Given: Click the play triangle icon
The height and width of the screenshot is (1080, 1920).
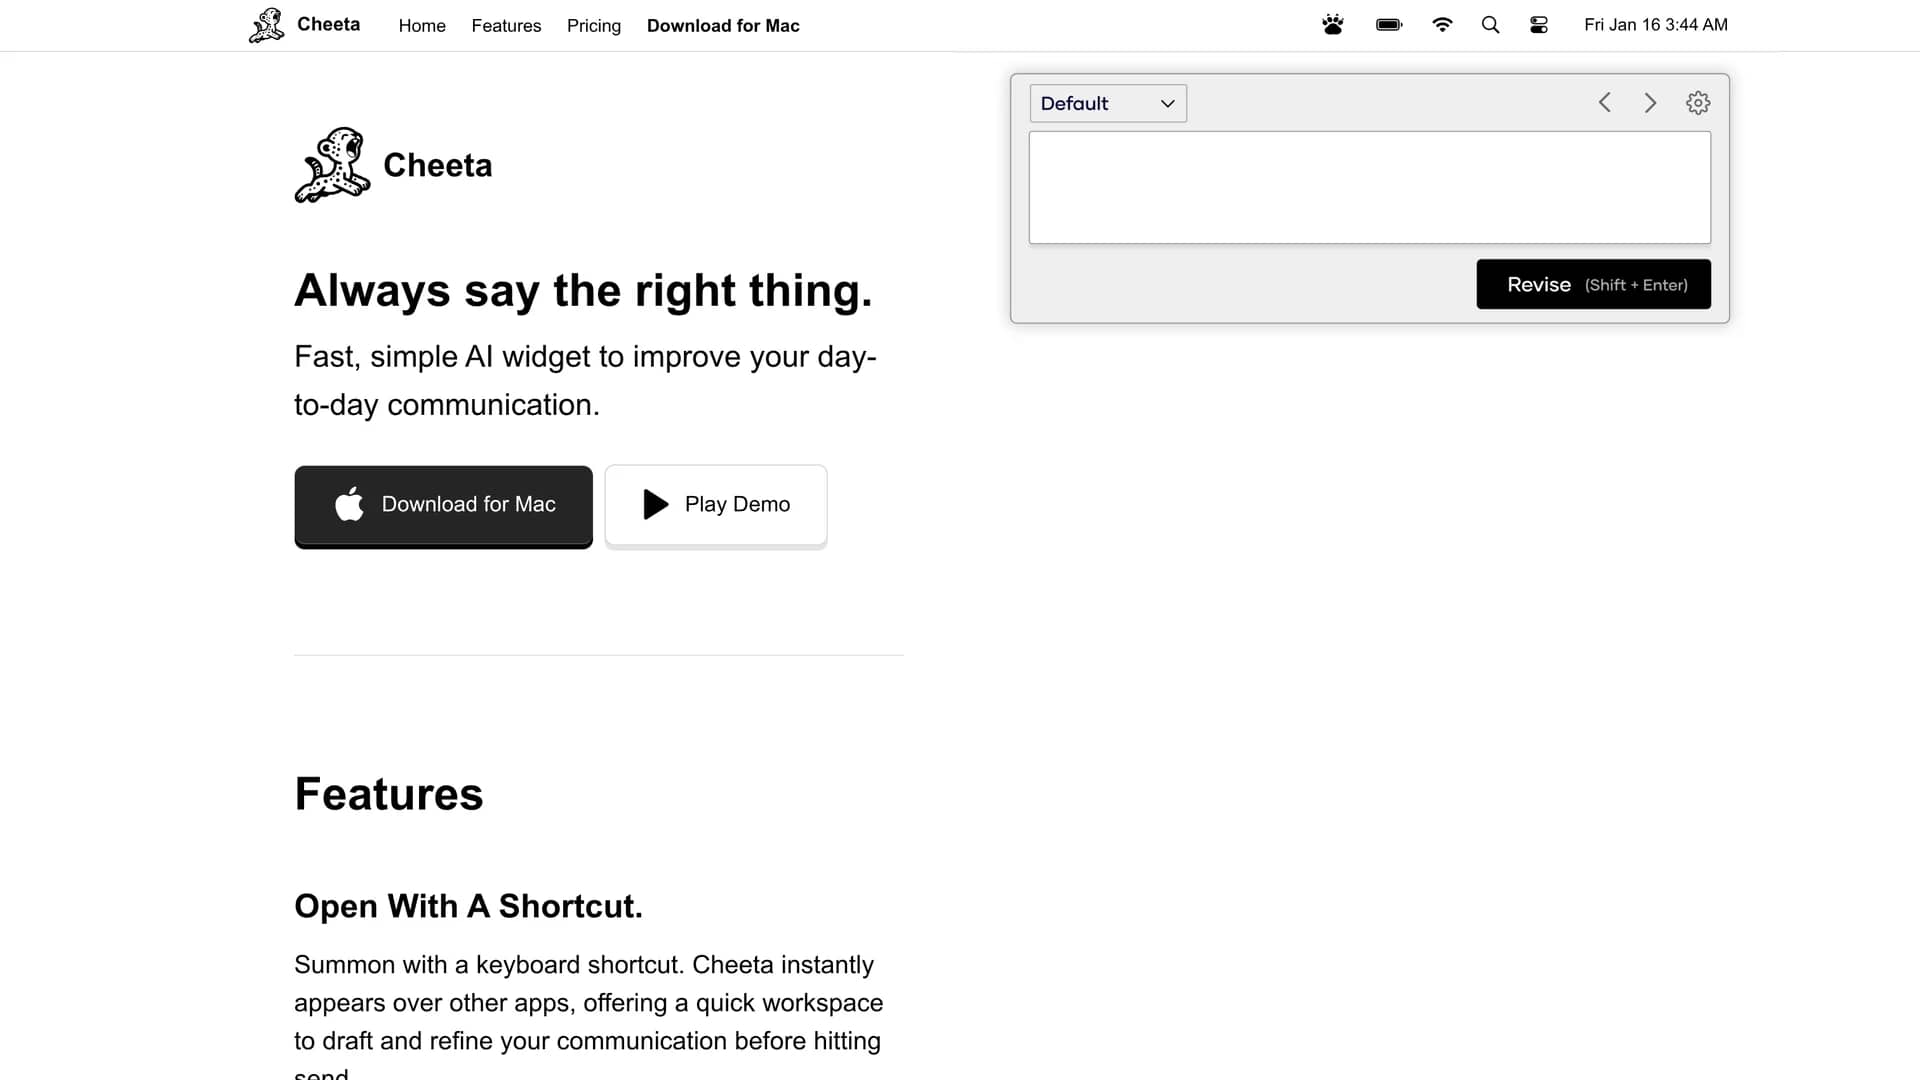Looking at the screenshot, I should [656, 504].
